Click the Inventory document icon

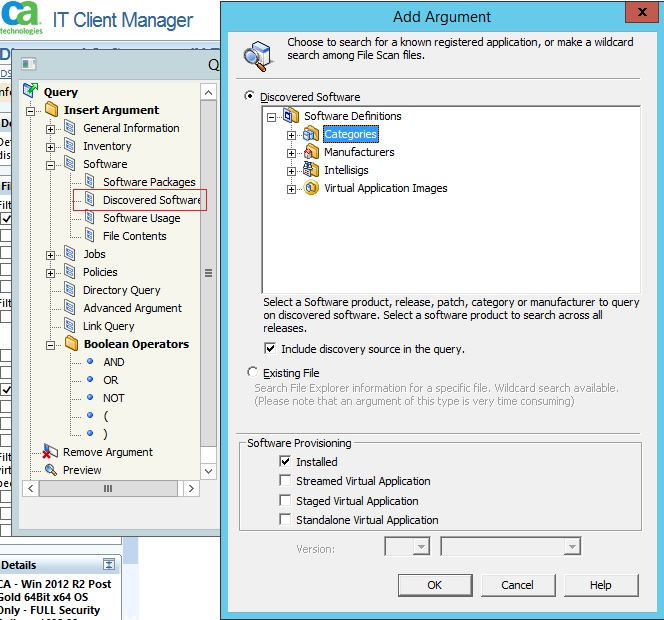[70, 146]
